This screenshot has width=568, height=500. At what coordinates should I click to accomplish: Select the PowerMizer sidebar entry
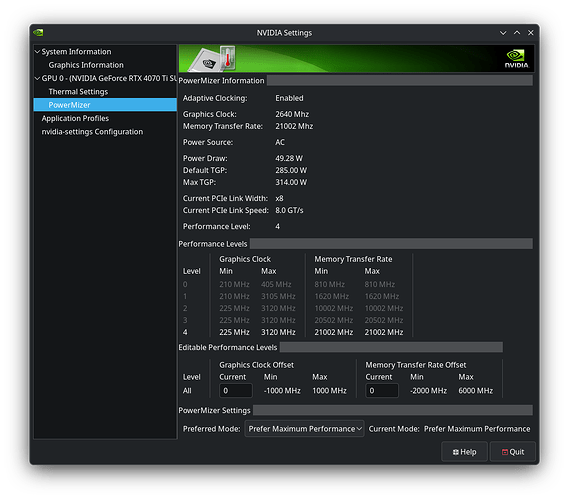point(105,105)
